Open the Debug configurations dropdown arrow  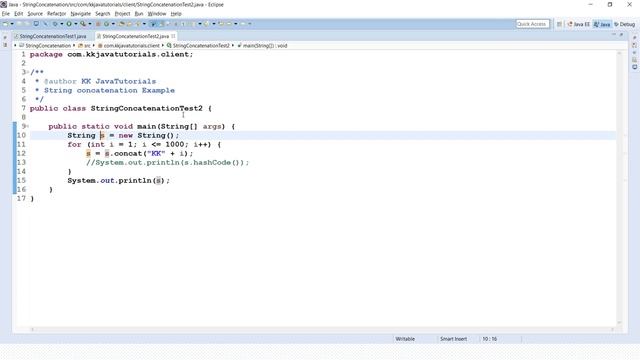[62, 24]
